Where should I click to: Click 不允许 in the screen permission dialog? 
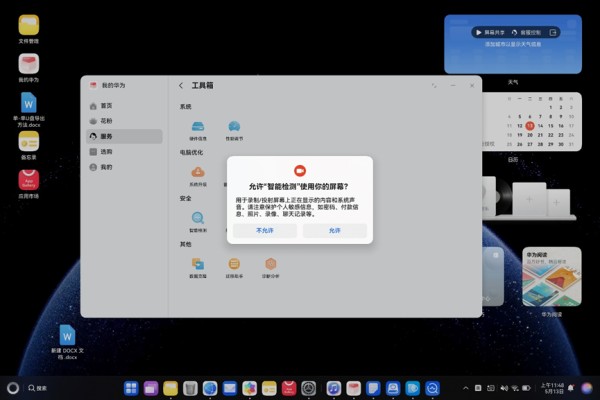(265, 230)
